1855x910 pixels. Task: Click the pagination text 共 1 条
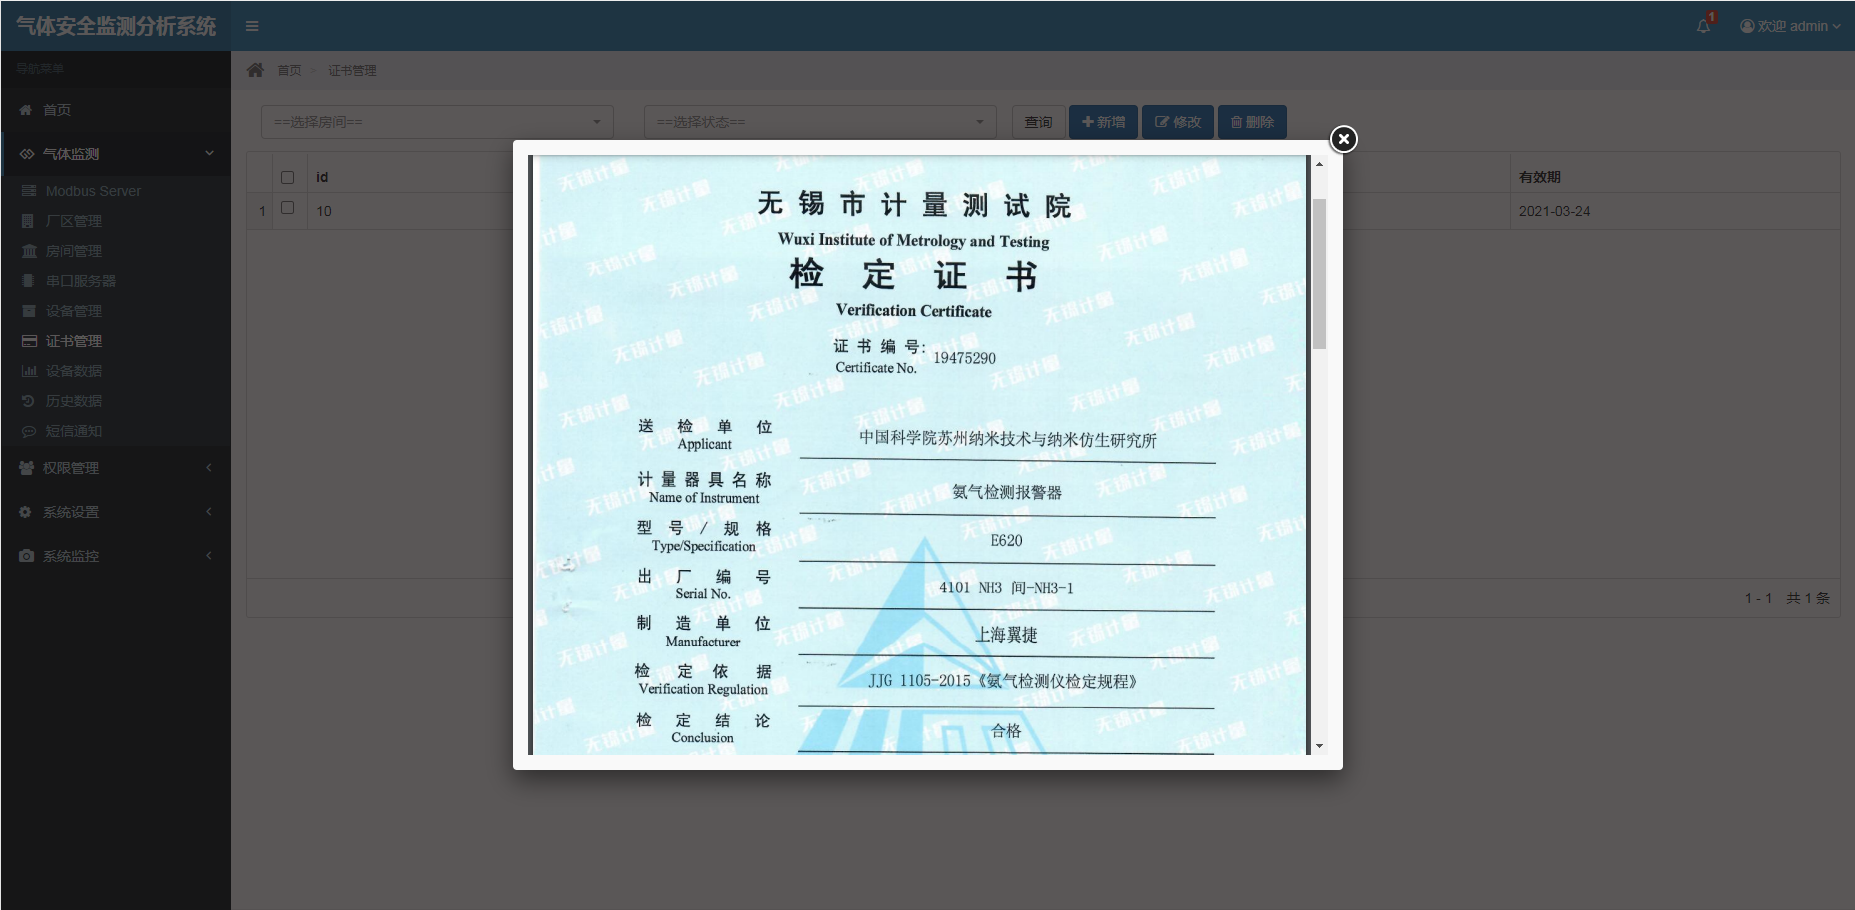1808,598
